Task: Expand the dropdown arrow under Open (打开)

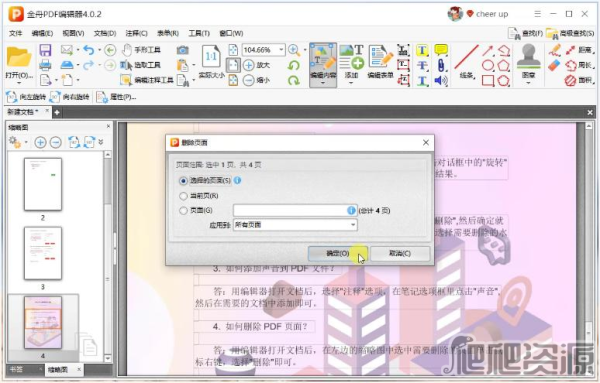Action: pos(19,83)
